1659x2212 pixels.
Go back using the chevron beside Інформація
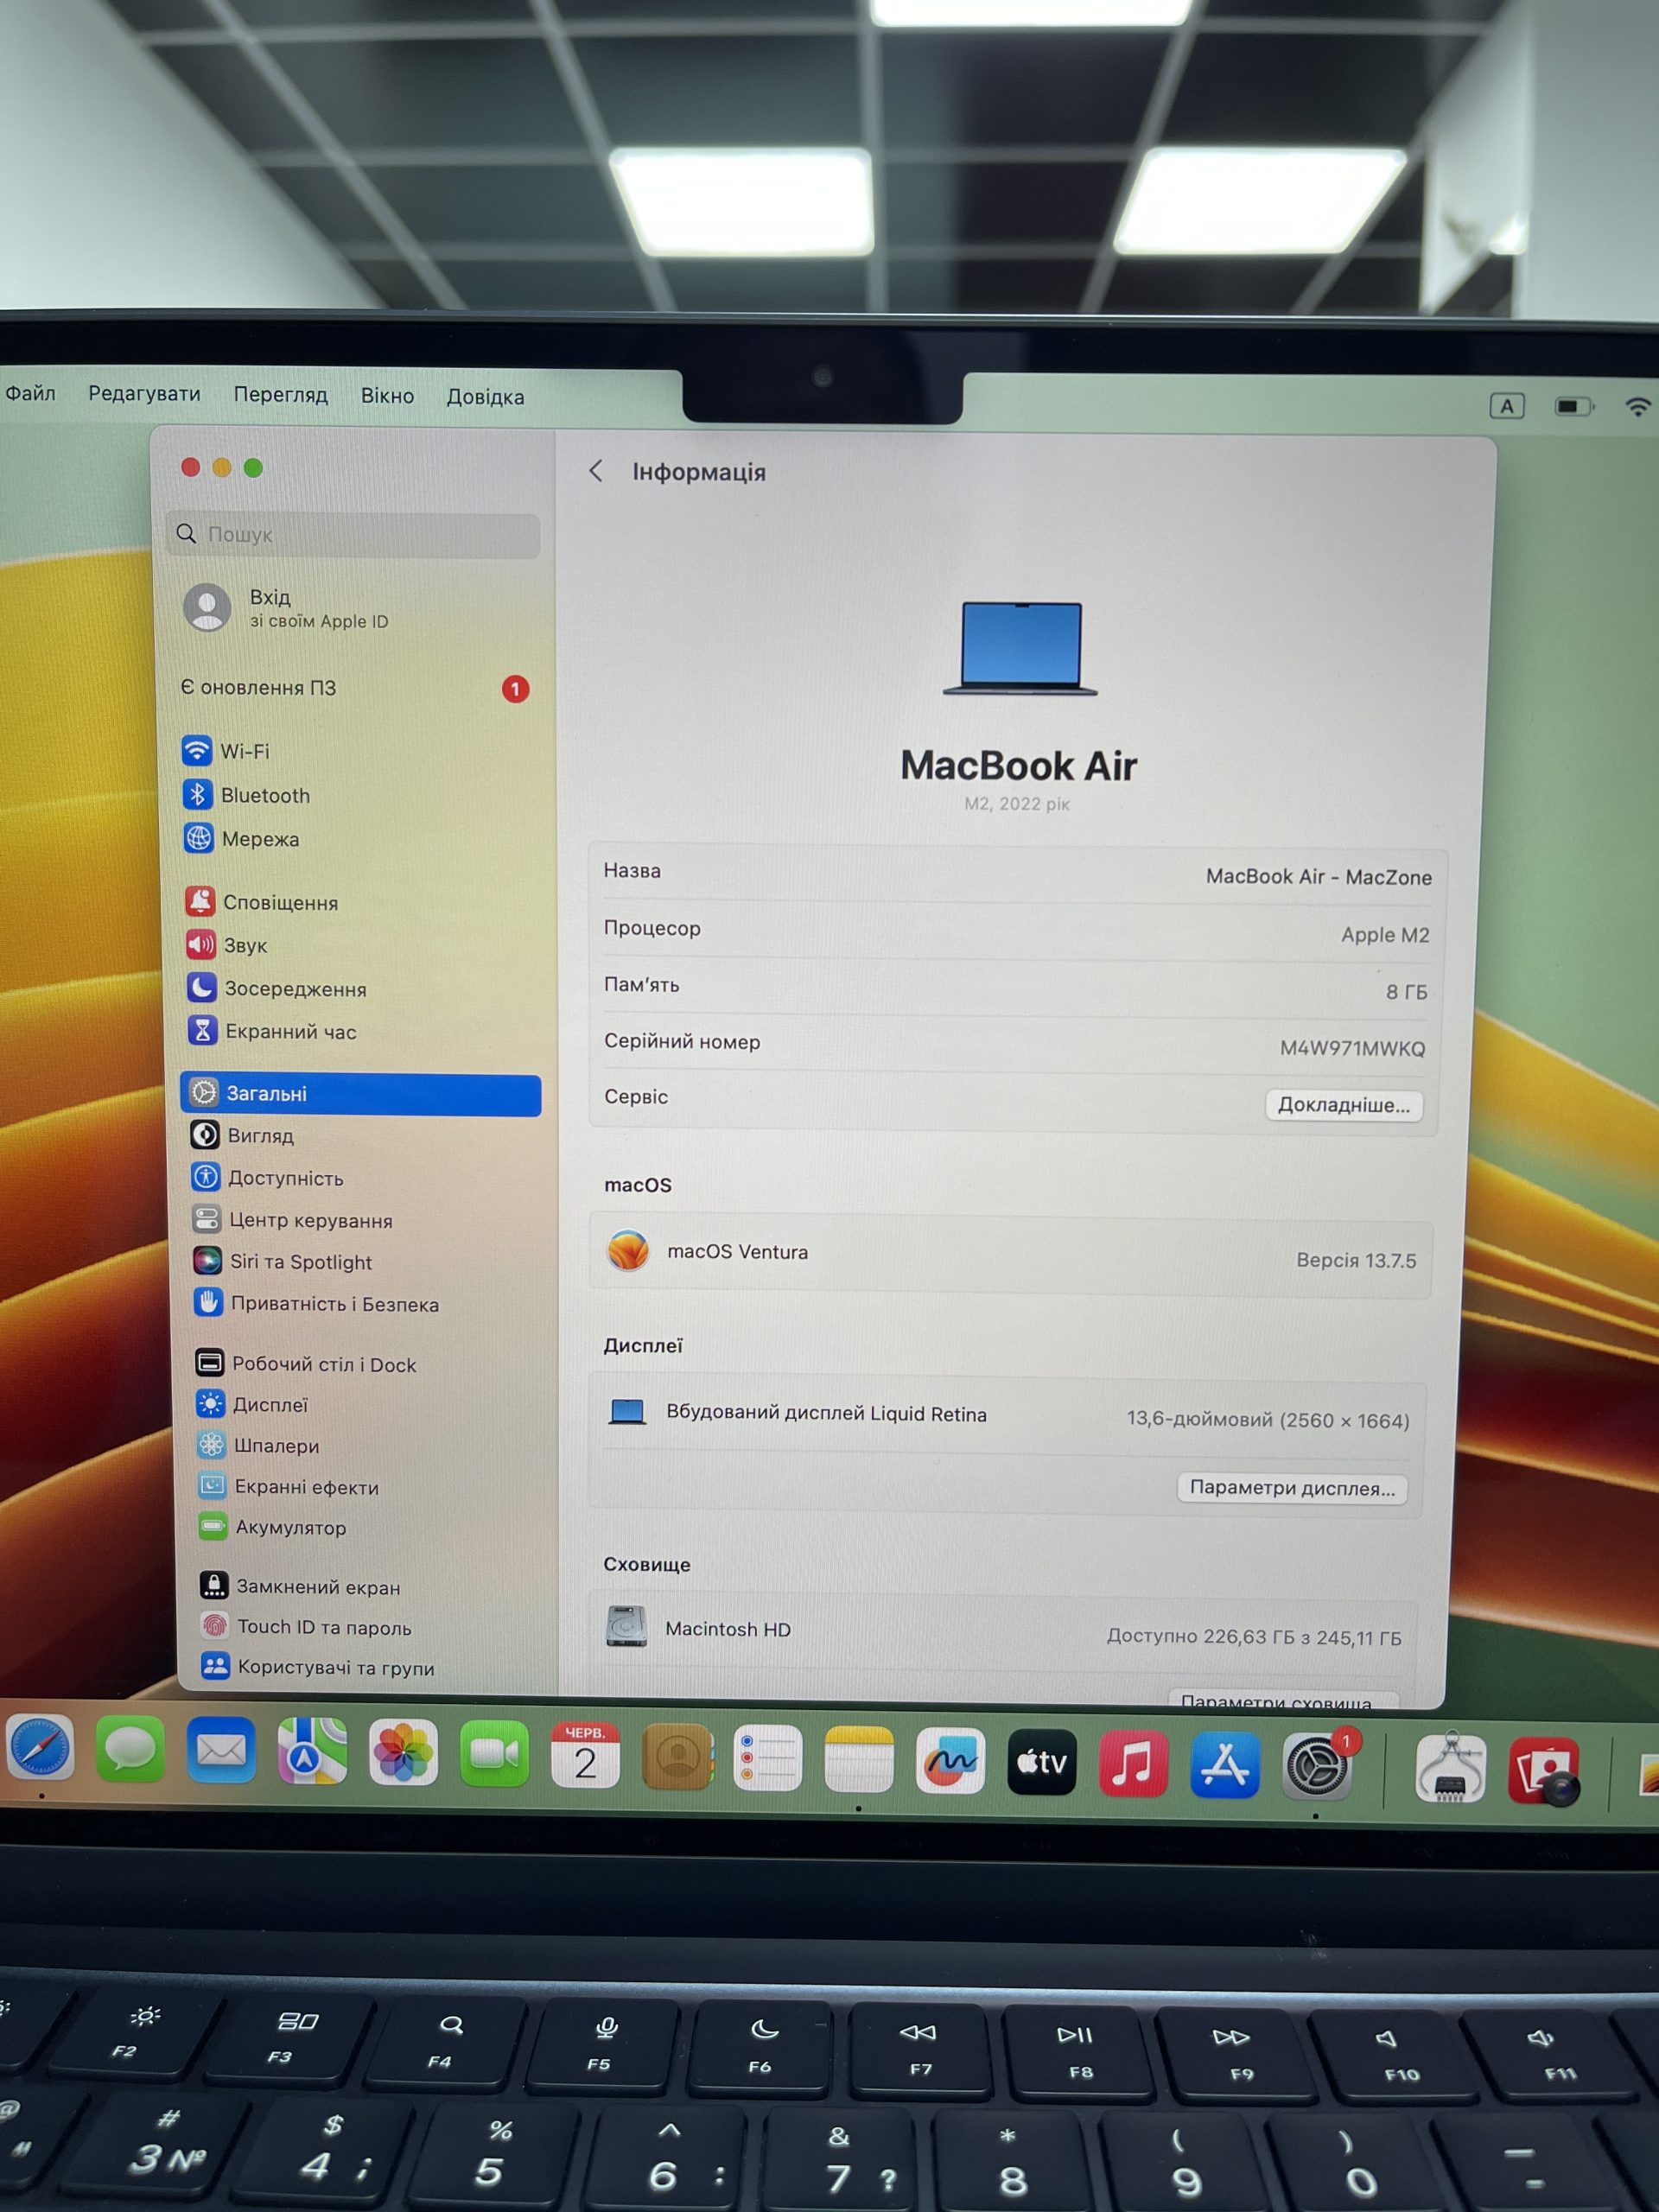596,471
